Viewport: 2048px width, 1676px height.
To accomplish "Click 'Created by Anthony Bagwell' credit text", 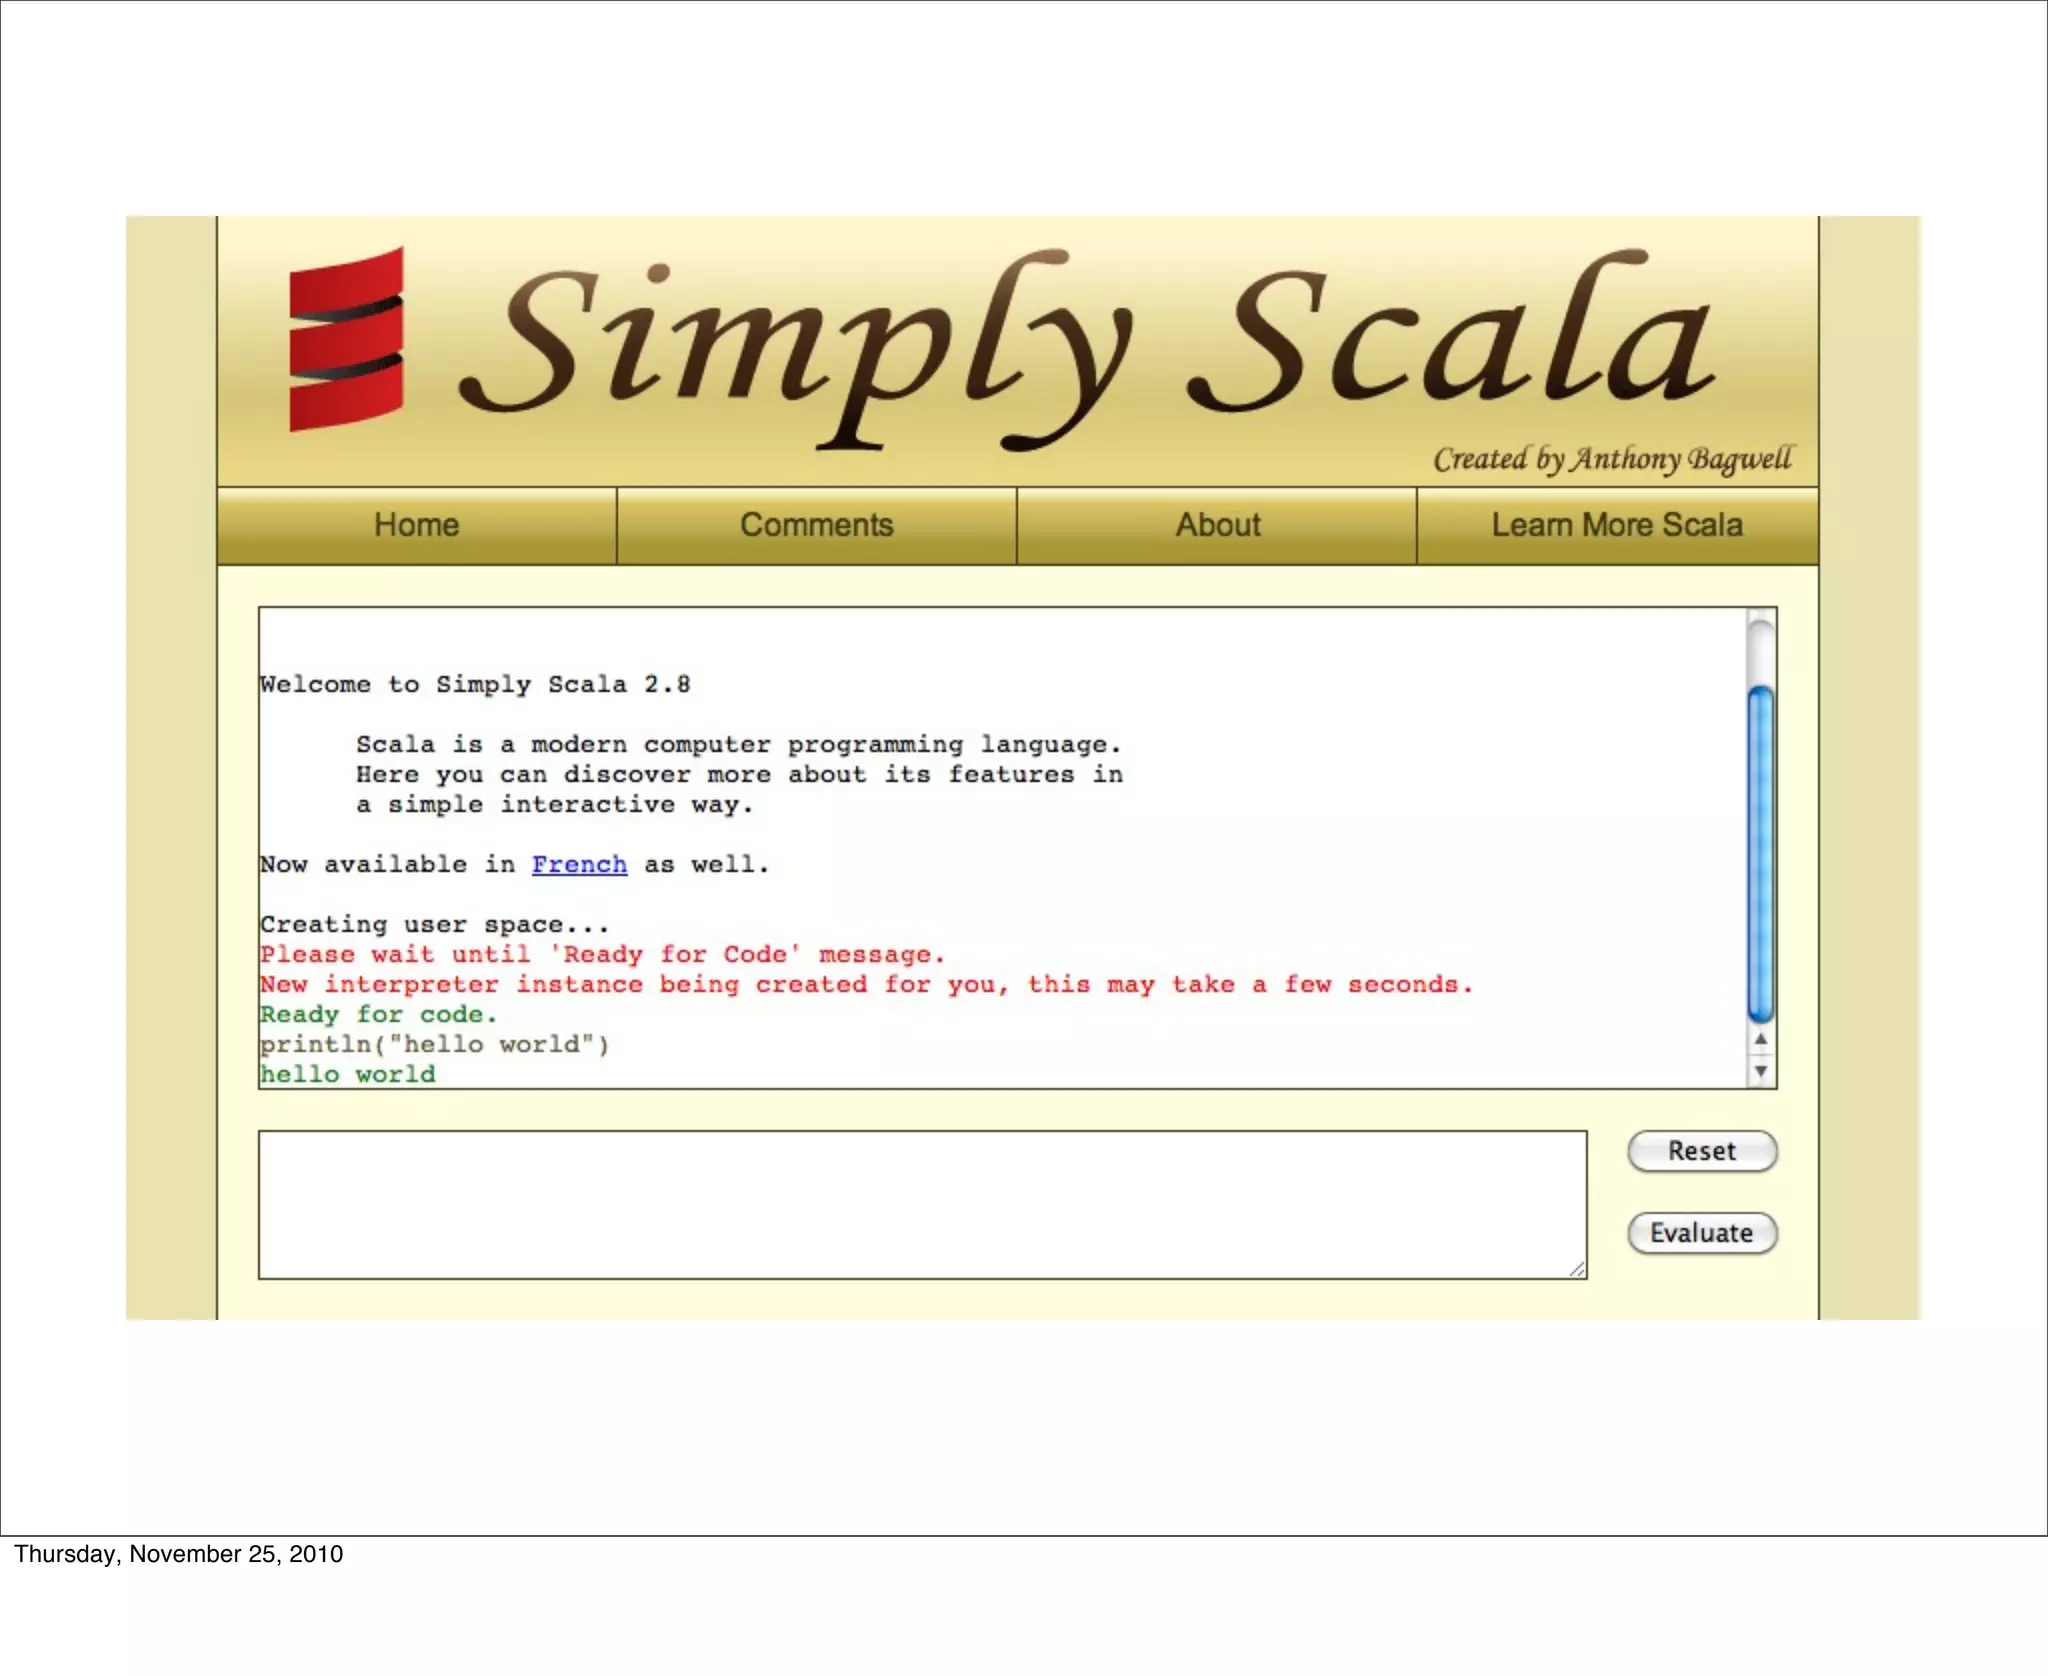I will [x=1613, y=459].
